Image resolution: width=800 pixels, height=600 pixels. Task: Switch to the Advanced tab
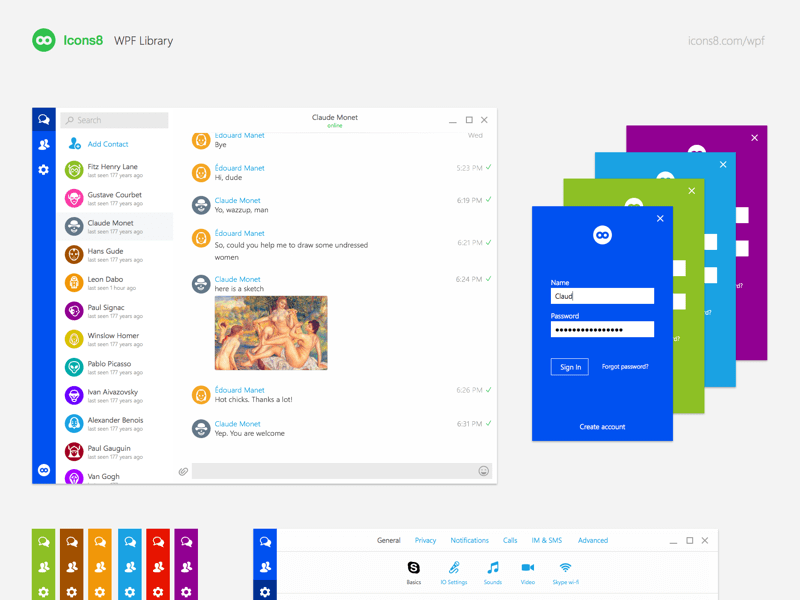click(592, 539)
